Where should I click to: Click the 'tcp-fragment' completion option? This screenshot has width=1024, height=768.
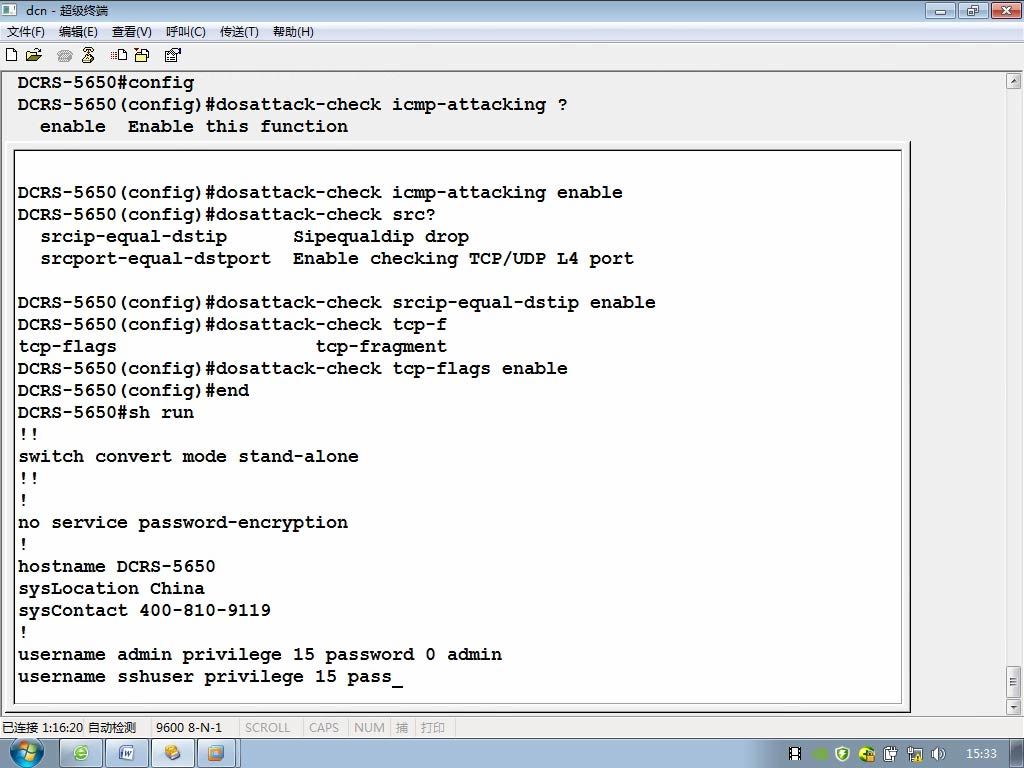[381, 347]
